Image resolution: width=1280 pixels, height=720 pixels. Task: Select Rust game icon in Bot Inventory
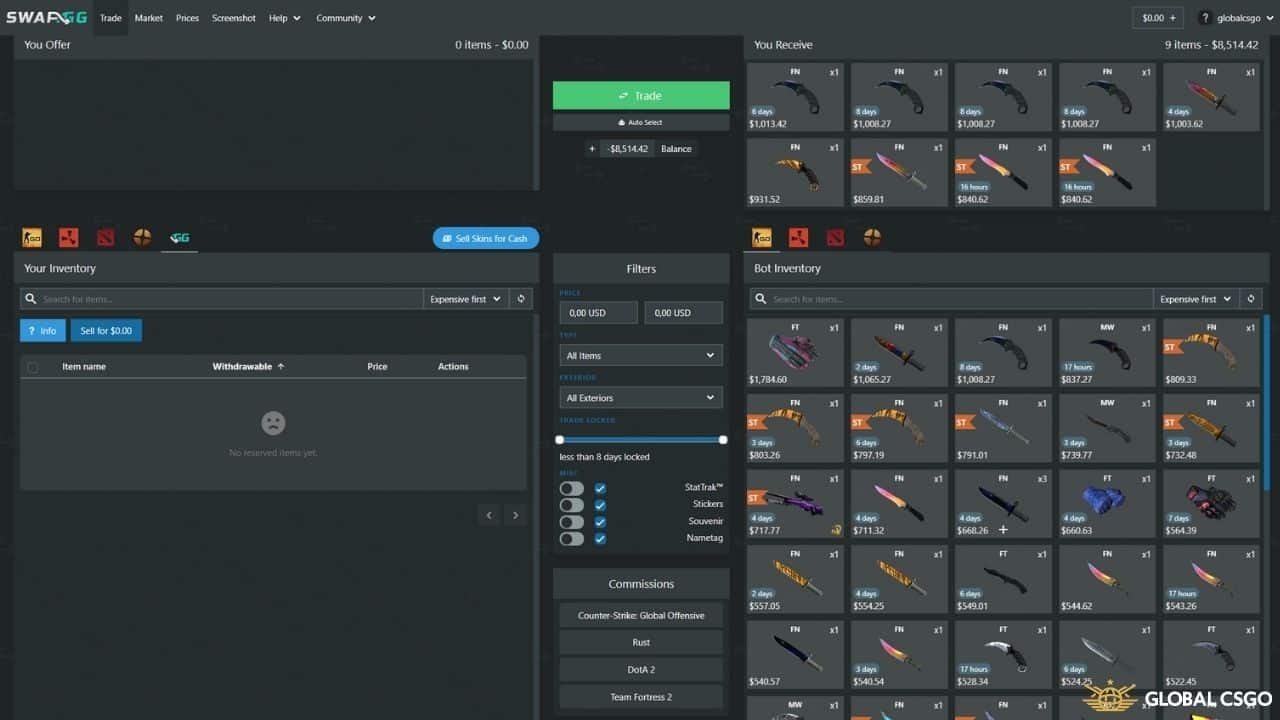click(x=798, y=237)
